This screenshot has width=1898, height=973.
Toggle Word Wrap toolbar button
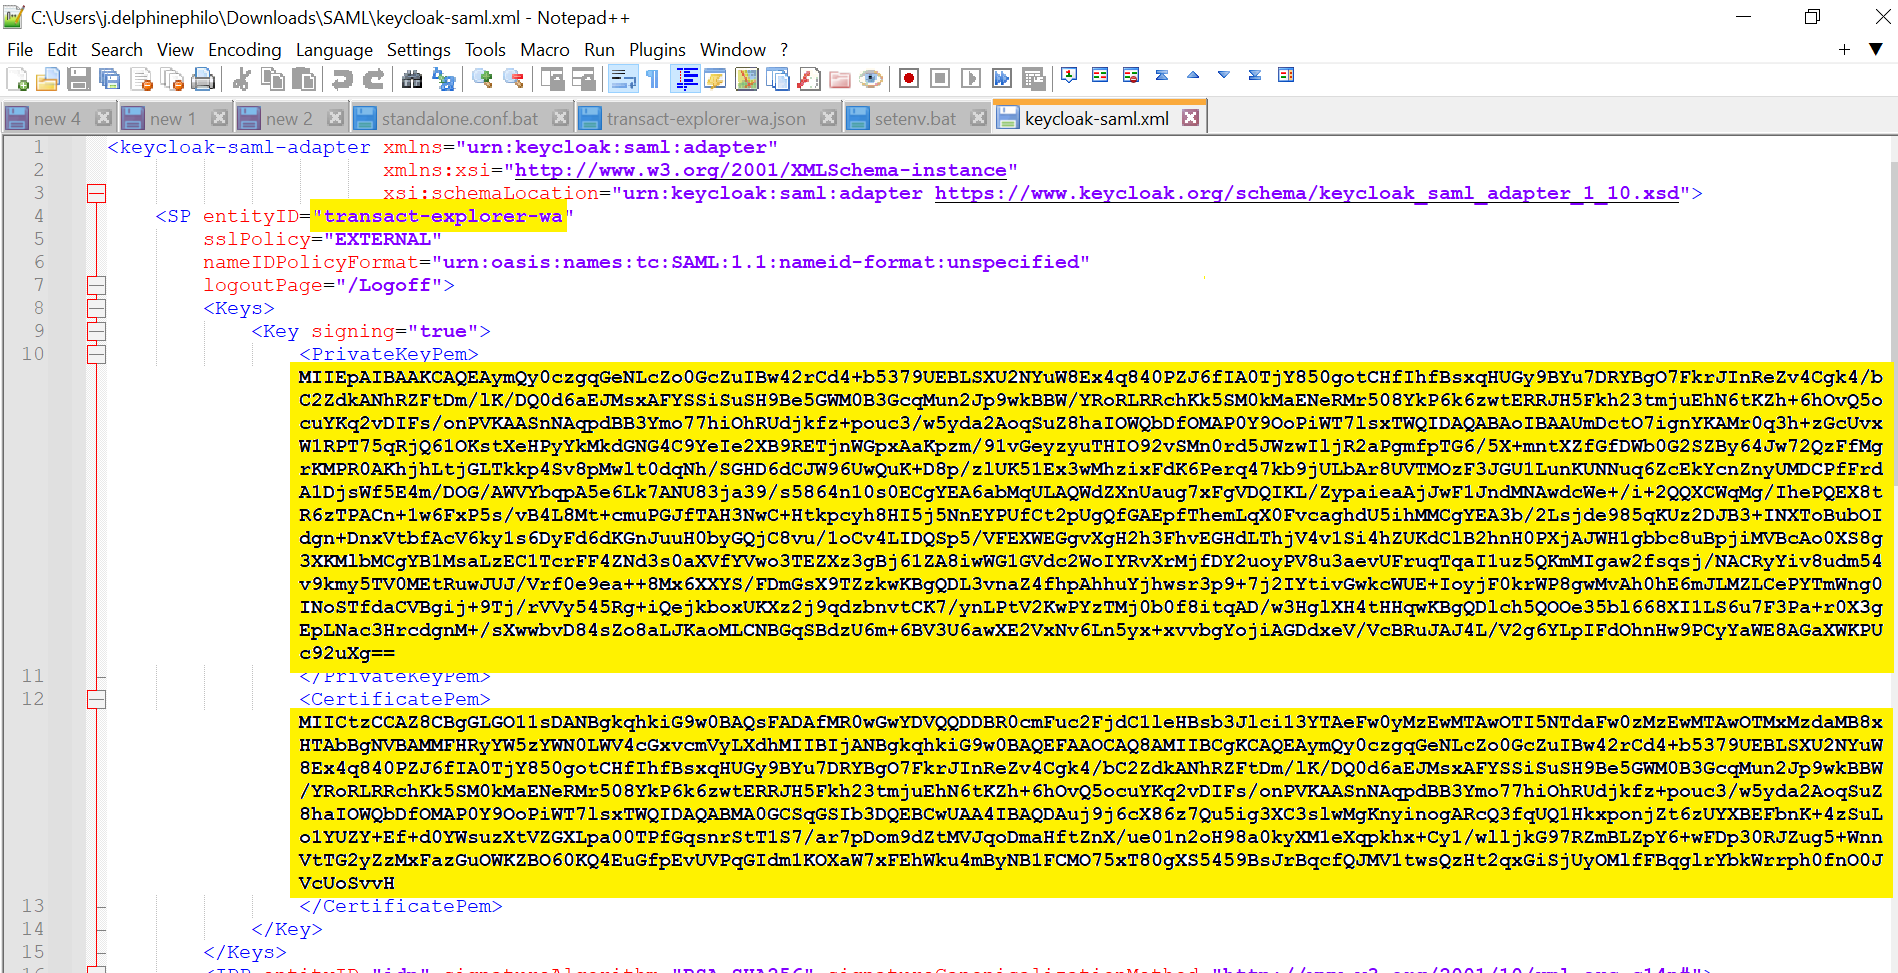tap(623, 79)
